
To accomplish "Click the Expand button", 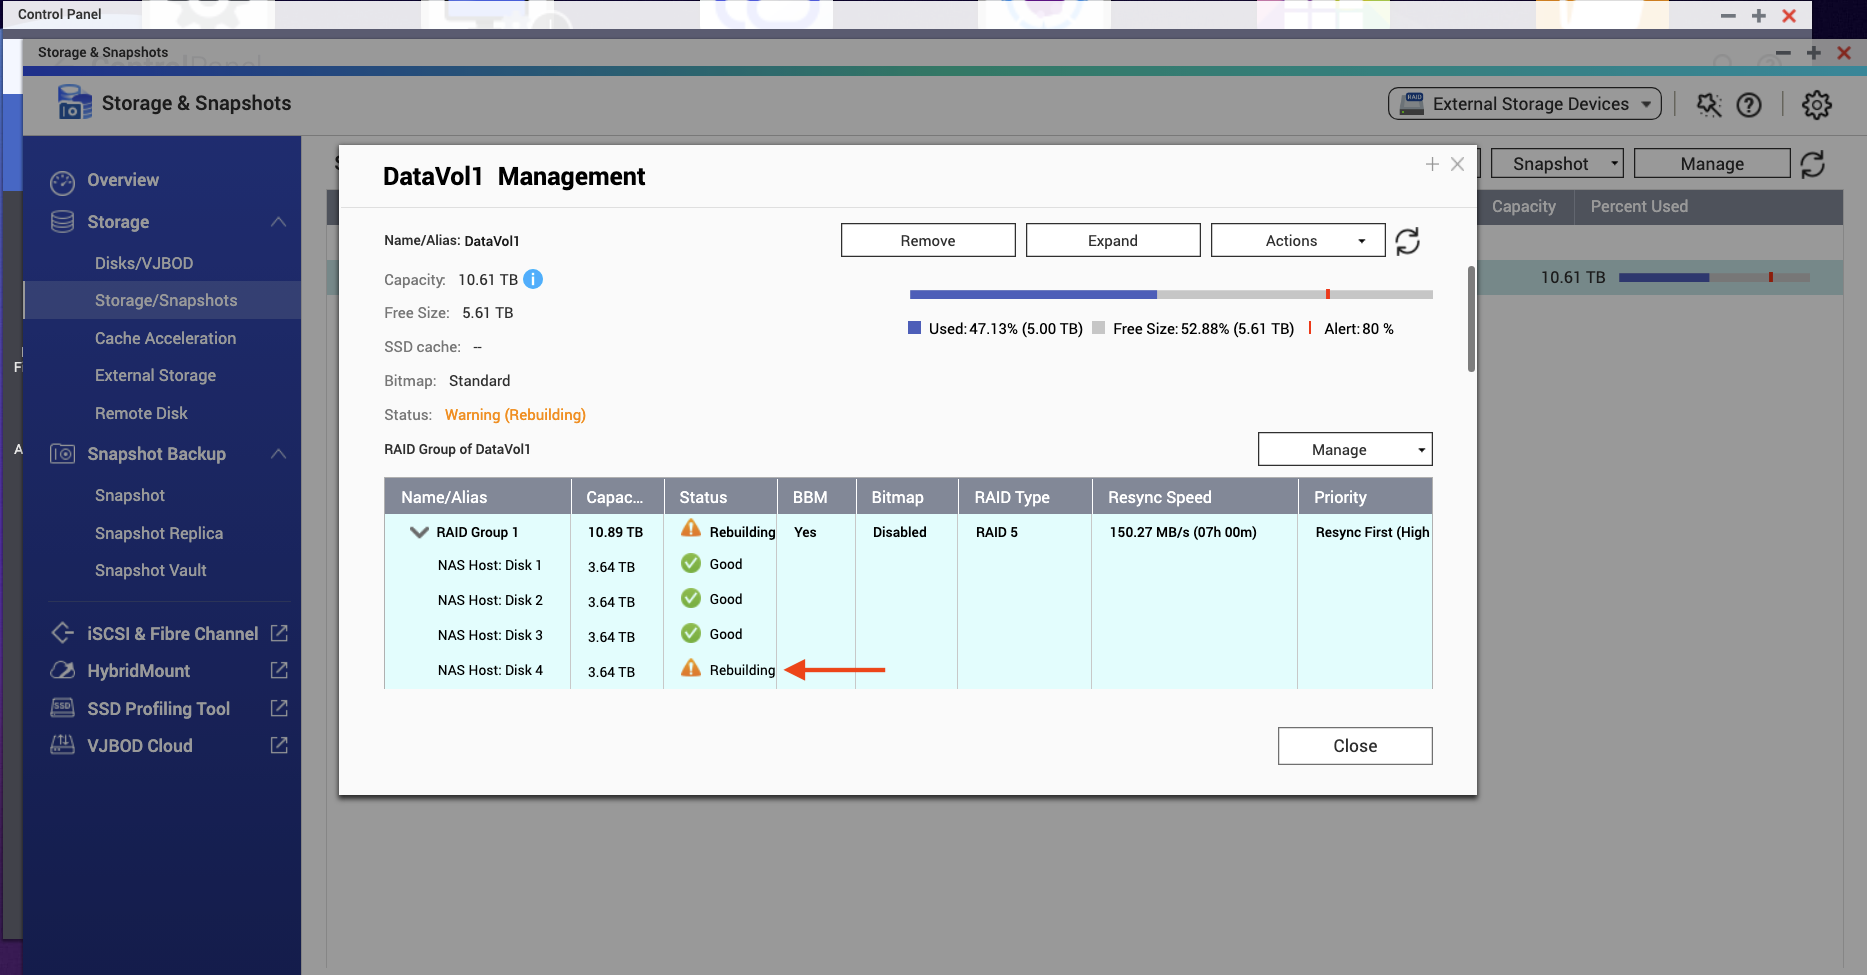I will click(1112, 241).
